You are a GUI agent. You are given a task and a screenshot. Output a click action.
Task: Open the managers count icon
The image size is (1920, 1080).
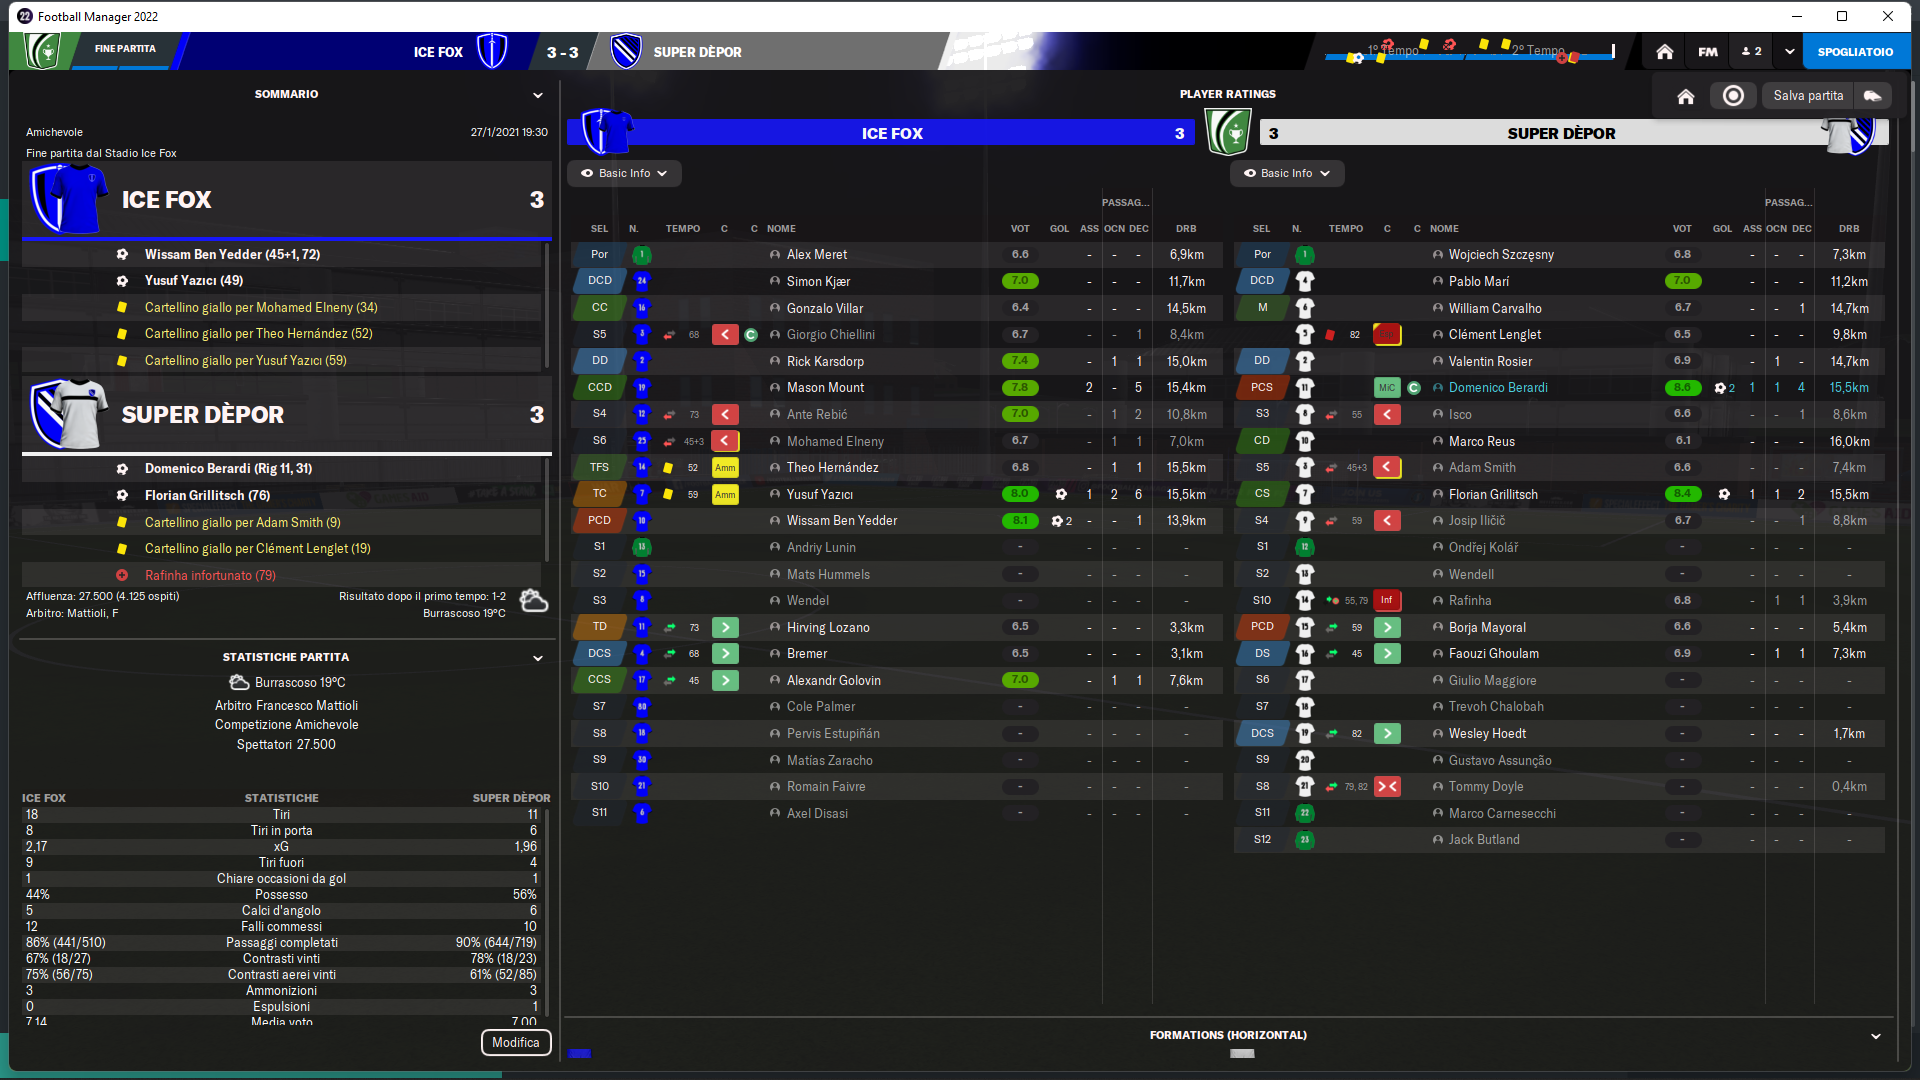click(1751, 52)
